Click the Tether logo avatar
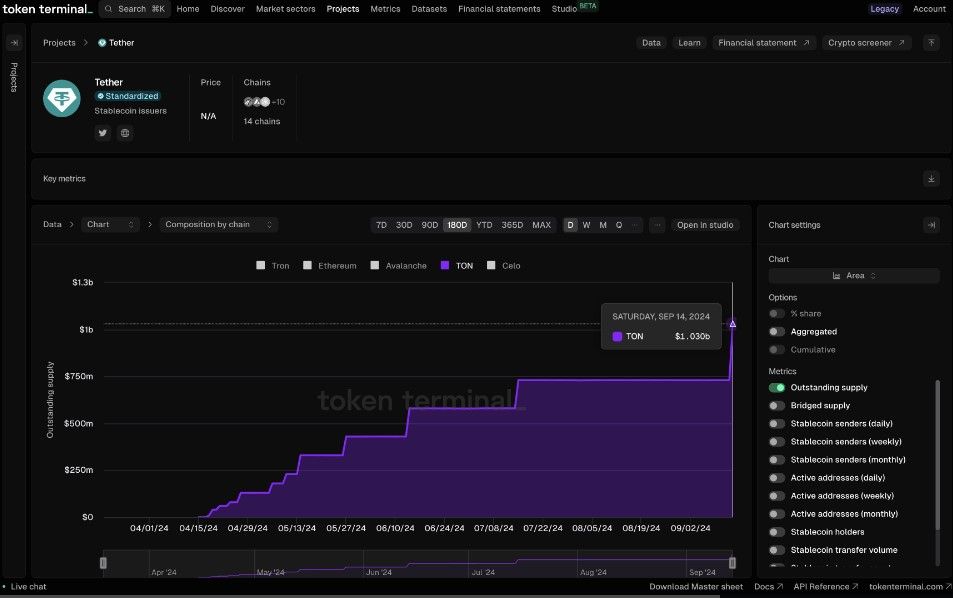953x598 pixels. tap(61, 98)
